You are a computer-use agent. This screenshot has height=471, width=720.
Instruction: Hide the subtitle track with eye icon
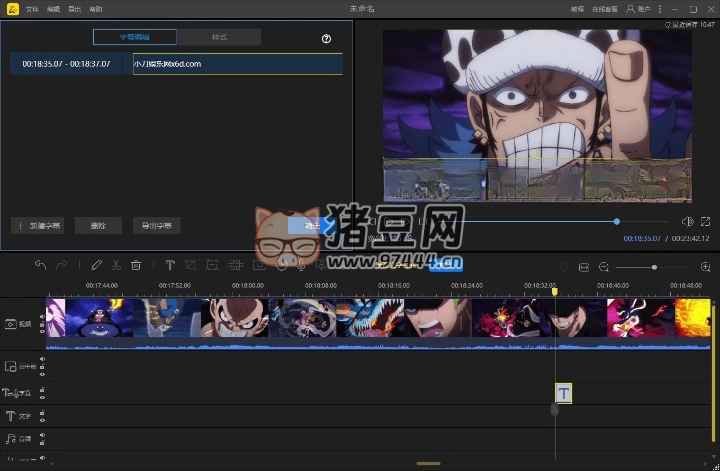click(x=42, y=397)
